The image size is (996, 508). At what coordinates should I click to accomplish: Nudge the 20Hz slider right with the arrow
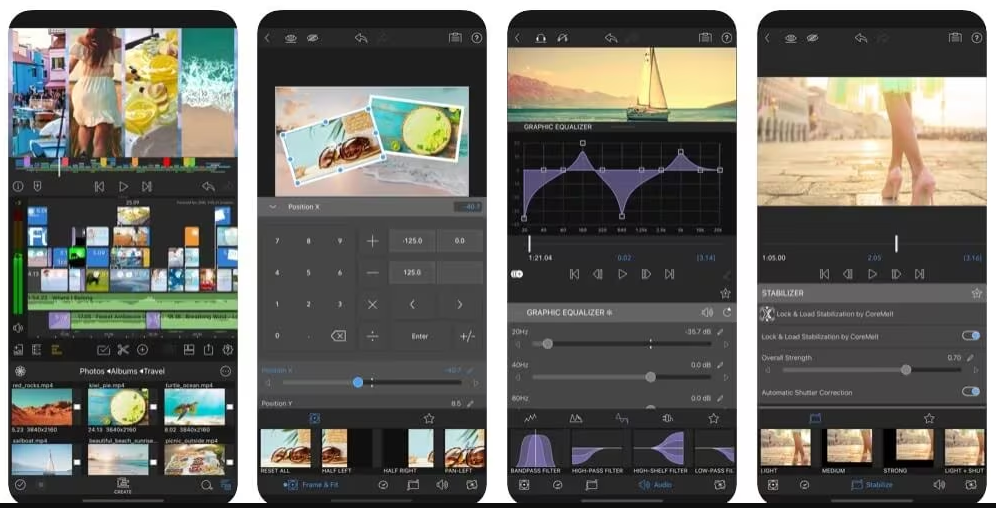tap(726, 344)
